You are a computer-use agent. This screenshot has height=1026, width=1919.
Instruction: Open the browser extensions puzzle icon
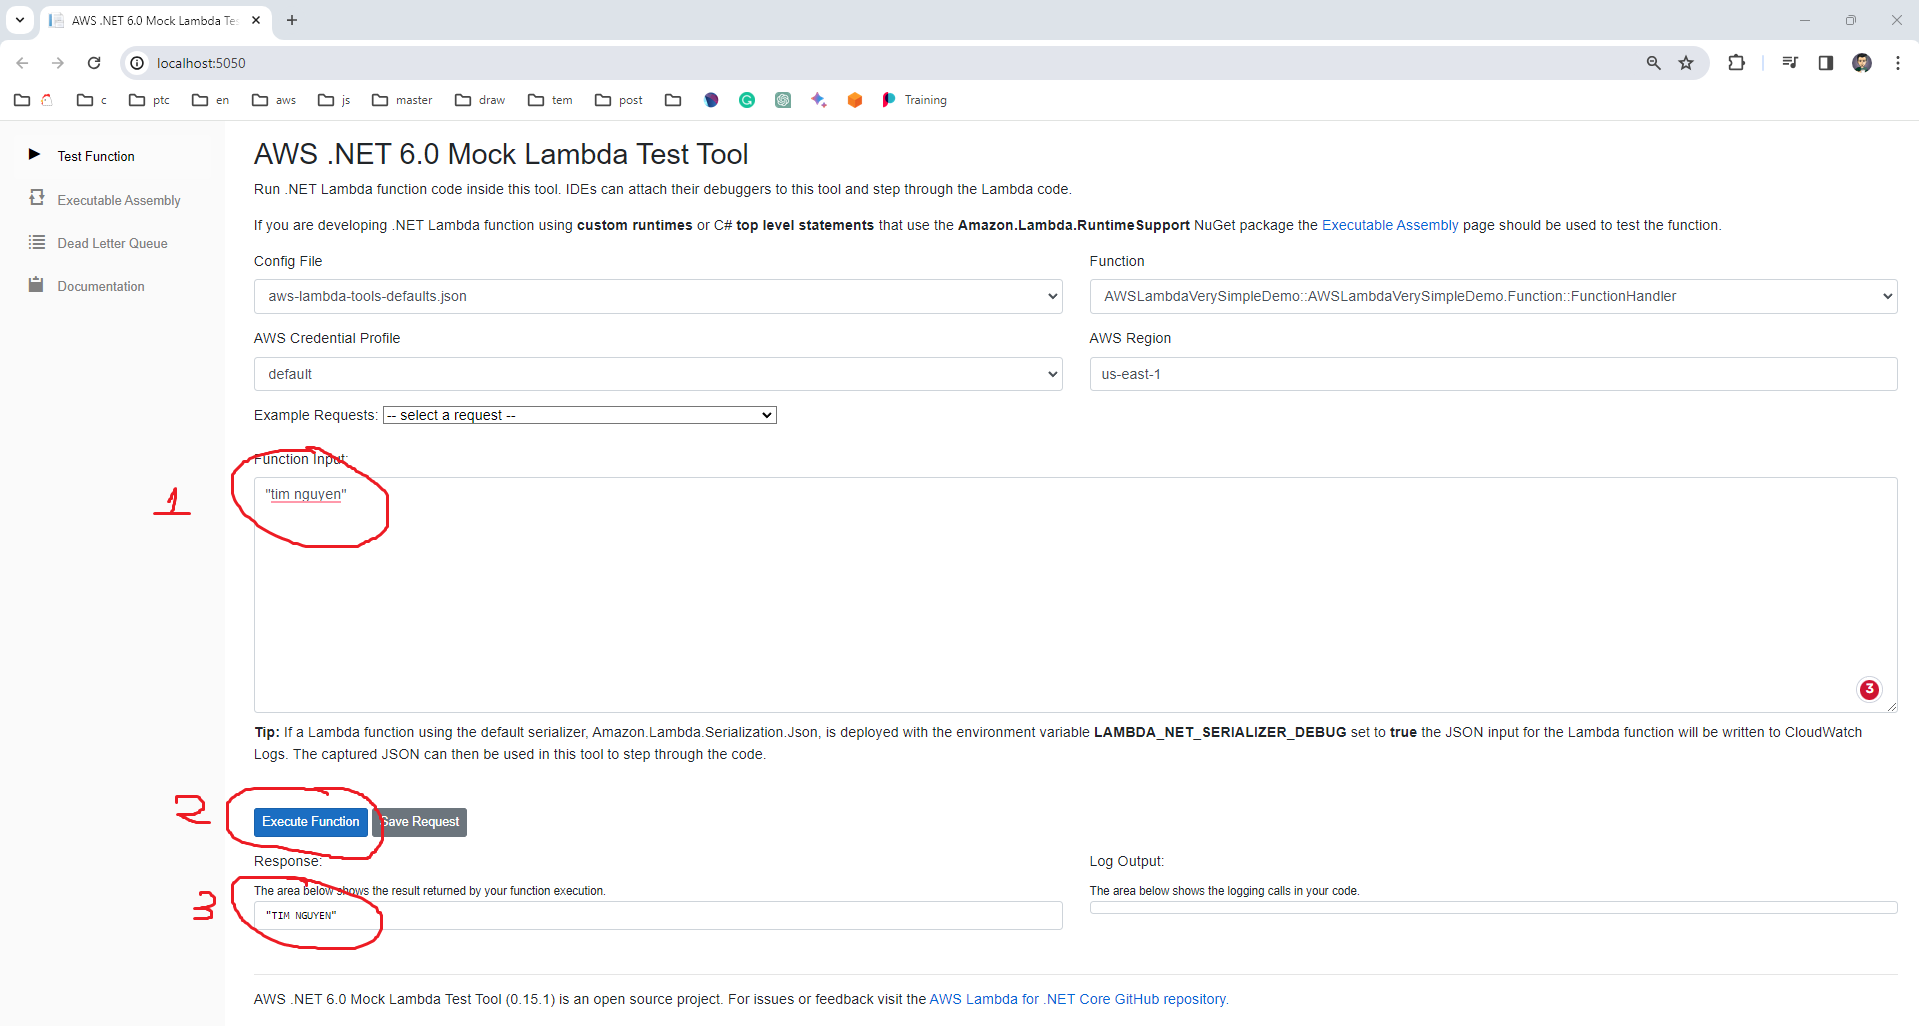click(x=1737, y=63)
